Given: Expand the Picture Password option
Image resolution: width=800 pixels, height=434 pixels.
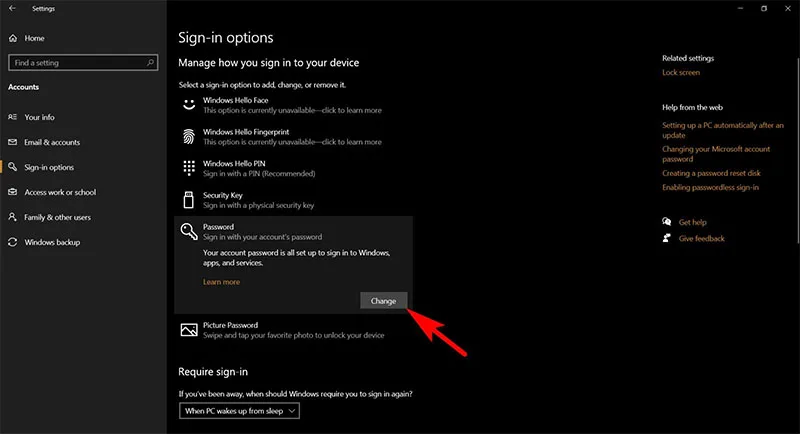Looking at the screenshot, I should (x=293, y=330).
